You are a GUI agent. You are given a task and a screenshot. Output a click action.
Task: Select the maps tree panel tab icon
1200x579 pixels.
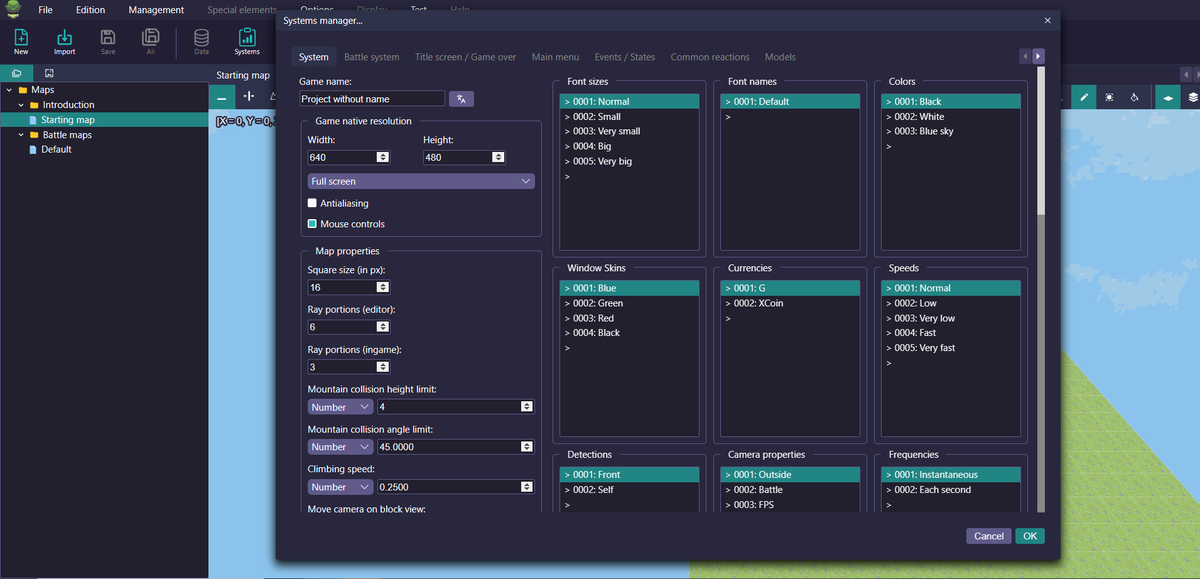(x=16, y=74)
